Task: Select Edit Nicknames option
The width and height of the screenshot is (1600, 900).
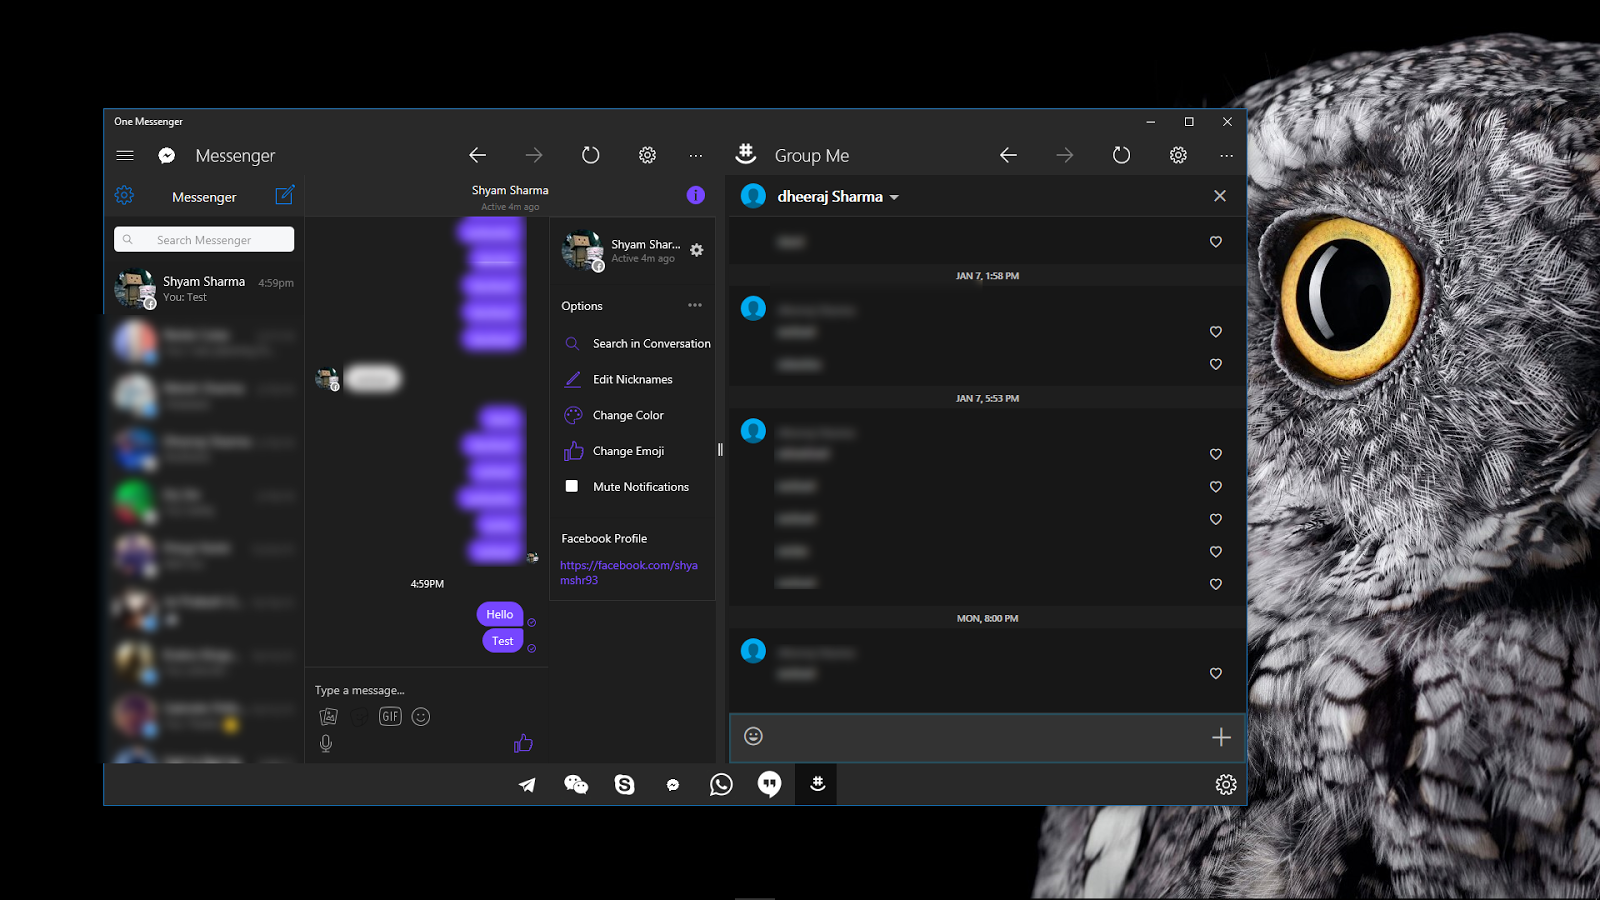Action: (618, 379)
